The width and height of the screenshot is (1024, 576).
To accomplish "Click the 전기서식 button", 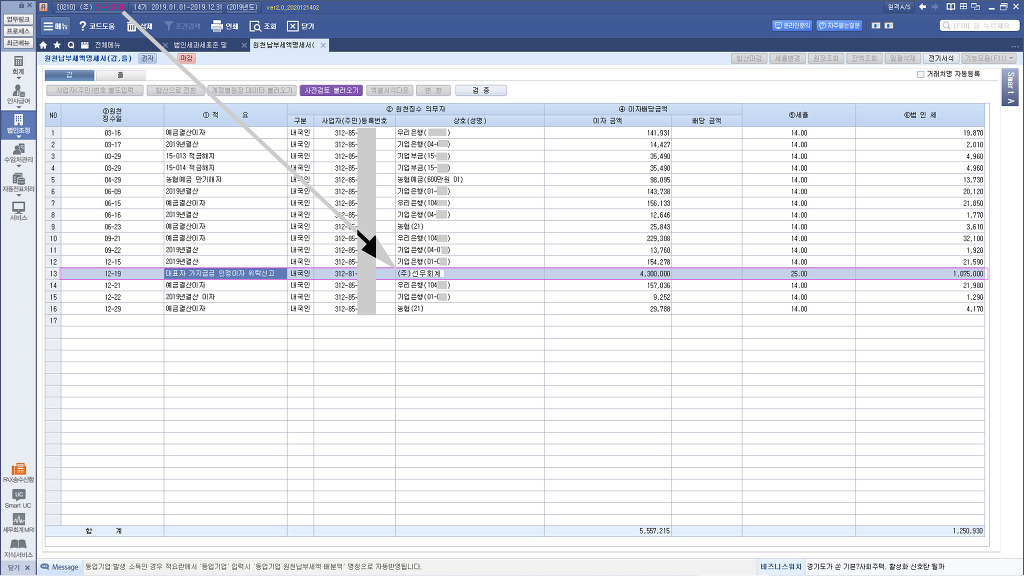I will point(940,59).
